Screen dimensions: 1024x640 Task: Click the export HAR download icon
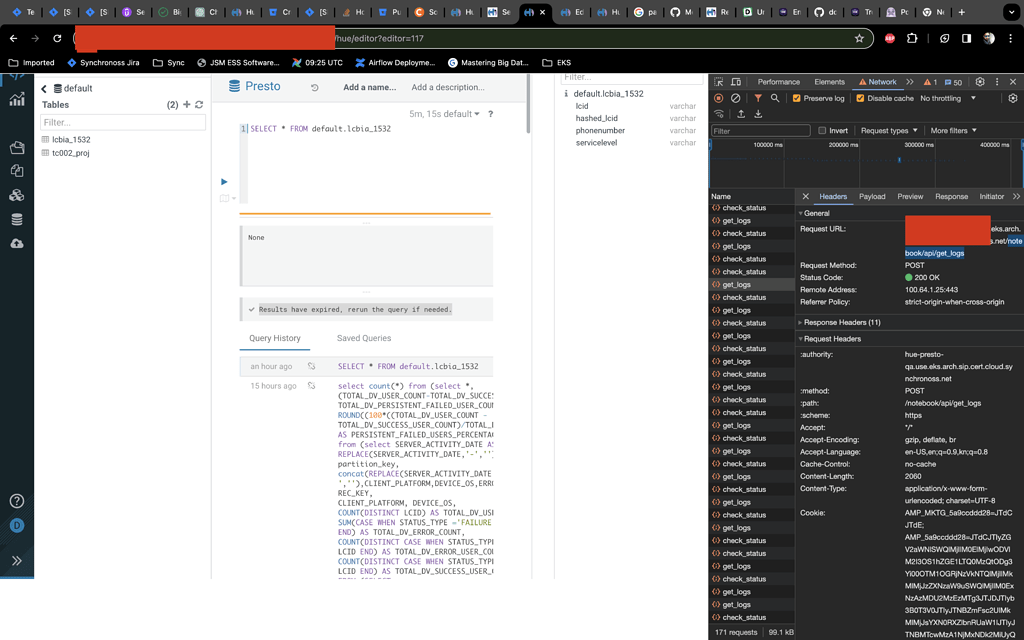pyautogui.click(x=757, y=114)
